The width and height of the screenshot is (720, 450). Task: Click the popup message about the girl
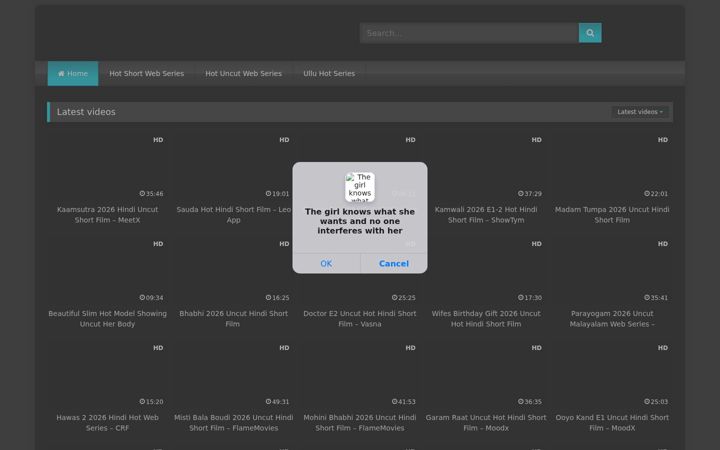tap(360, 221)
